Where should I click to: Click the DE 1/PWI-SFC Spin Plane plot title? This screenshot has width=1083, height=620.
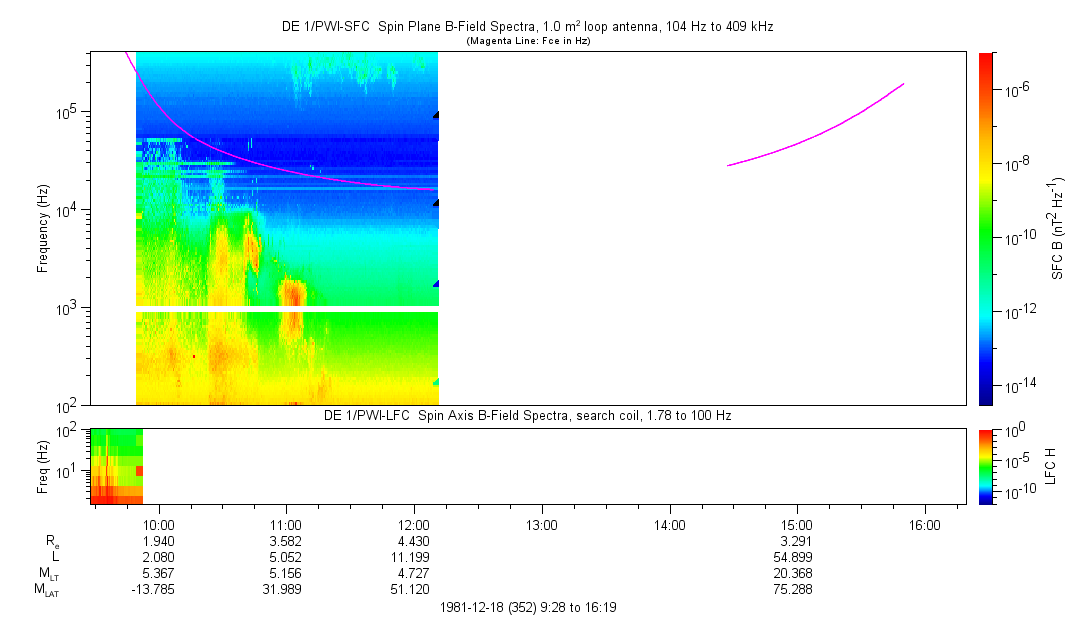527,27
